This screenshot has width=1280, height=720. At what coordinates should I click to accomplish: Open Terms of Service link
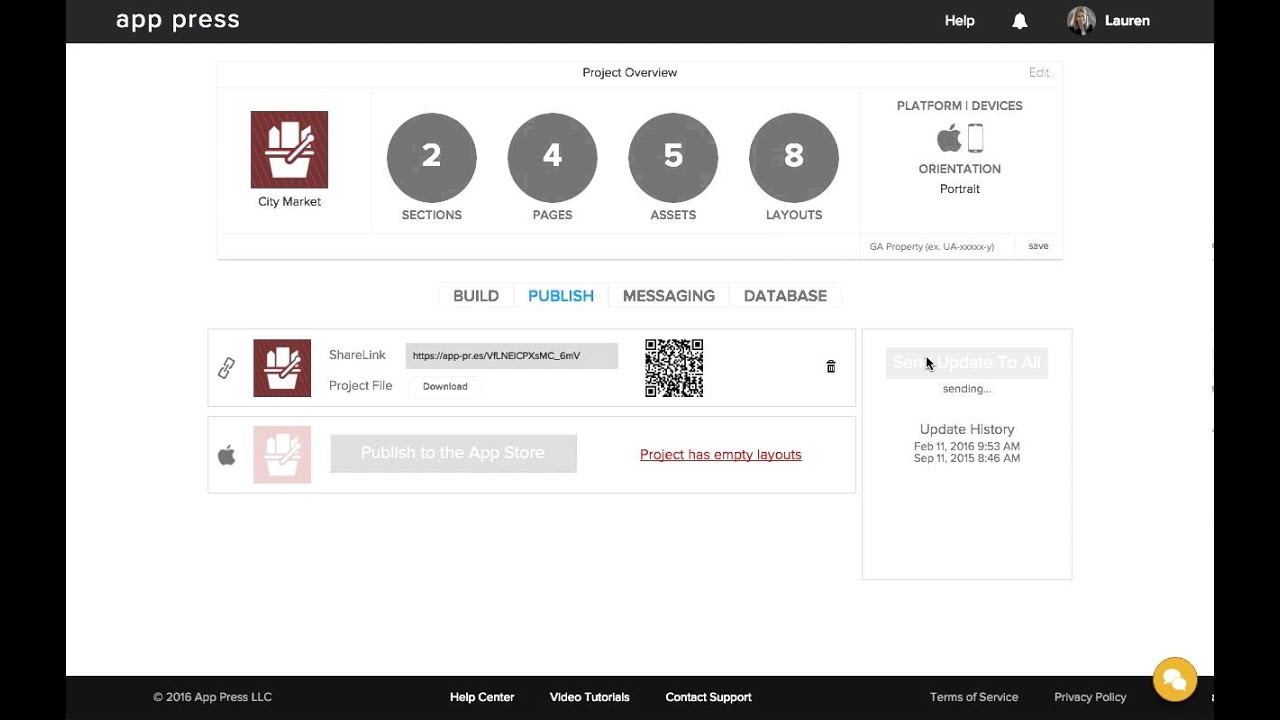[974, 697]
